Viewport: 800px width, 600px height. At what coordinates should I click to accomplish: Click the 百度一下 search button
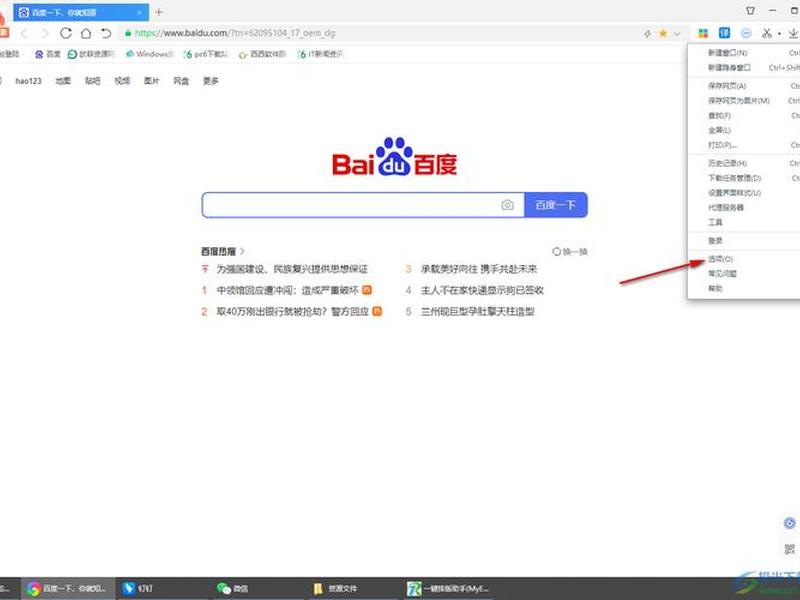click(x=556, y=205)
